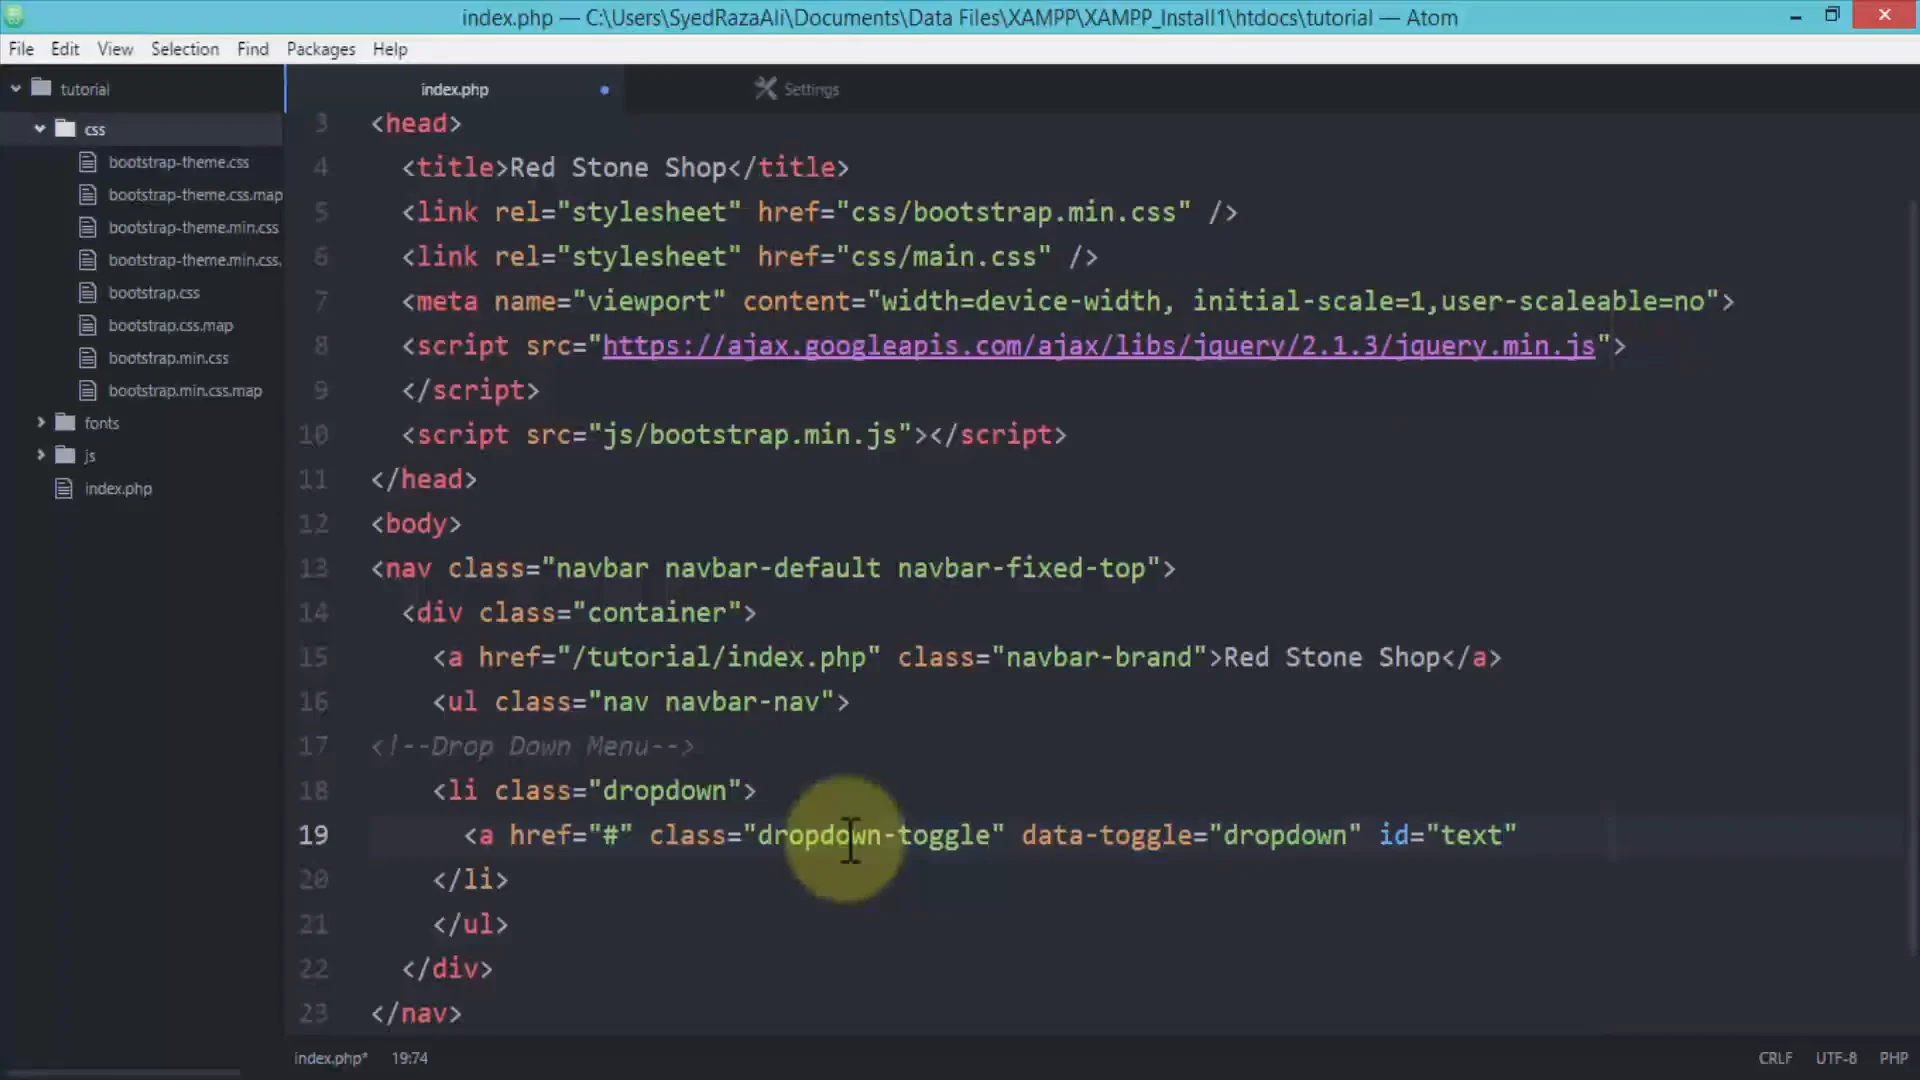Open the Packages menu
The width and height of the screenshot is (1920, 1080).
(320, 48)
